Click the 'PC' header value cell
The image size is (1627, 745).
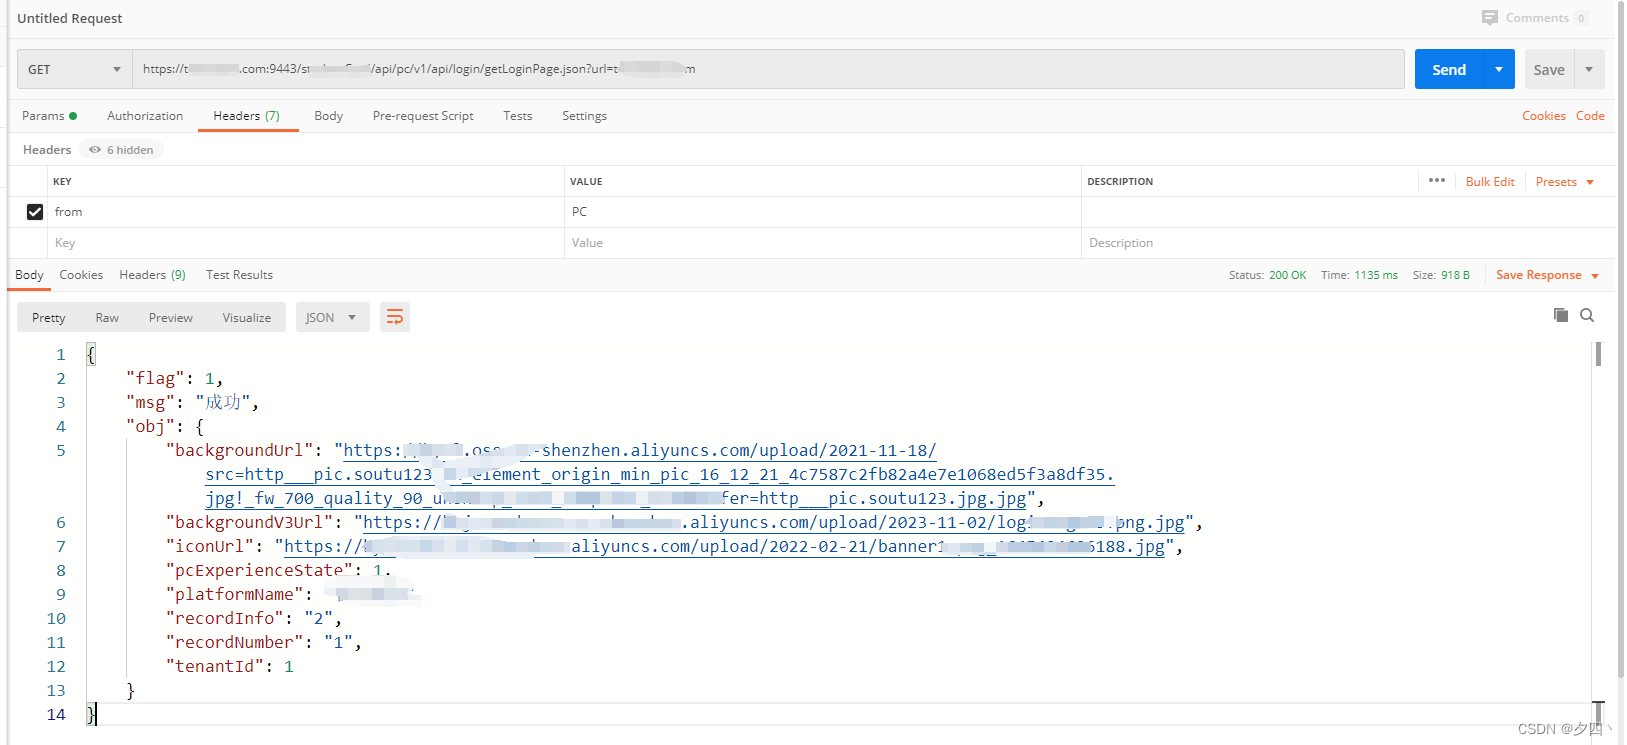(x=822, y=212)
